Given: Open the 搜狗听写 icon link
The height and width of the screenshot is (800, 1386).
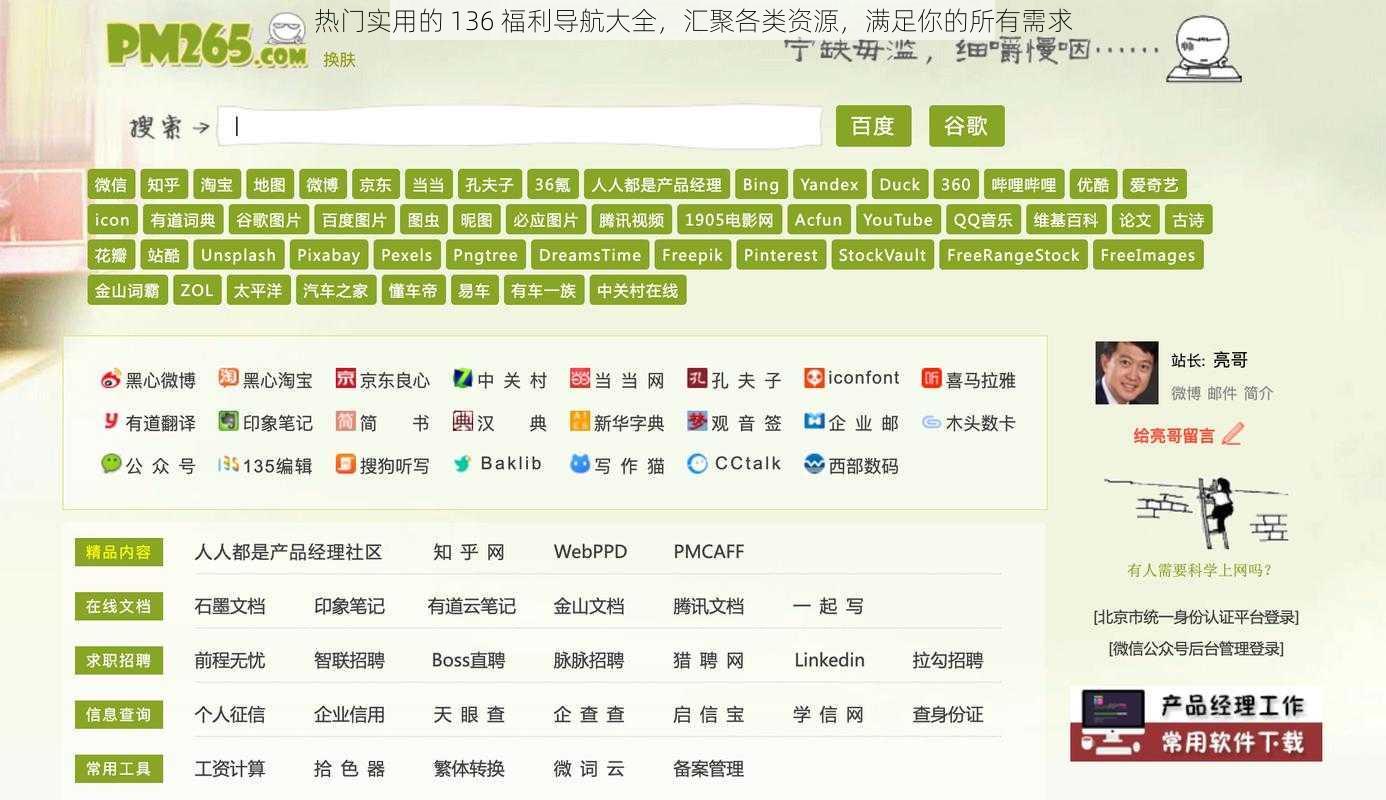Looking at the screenshot, I should (383, 465).
